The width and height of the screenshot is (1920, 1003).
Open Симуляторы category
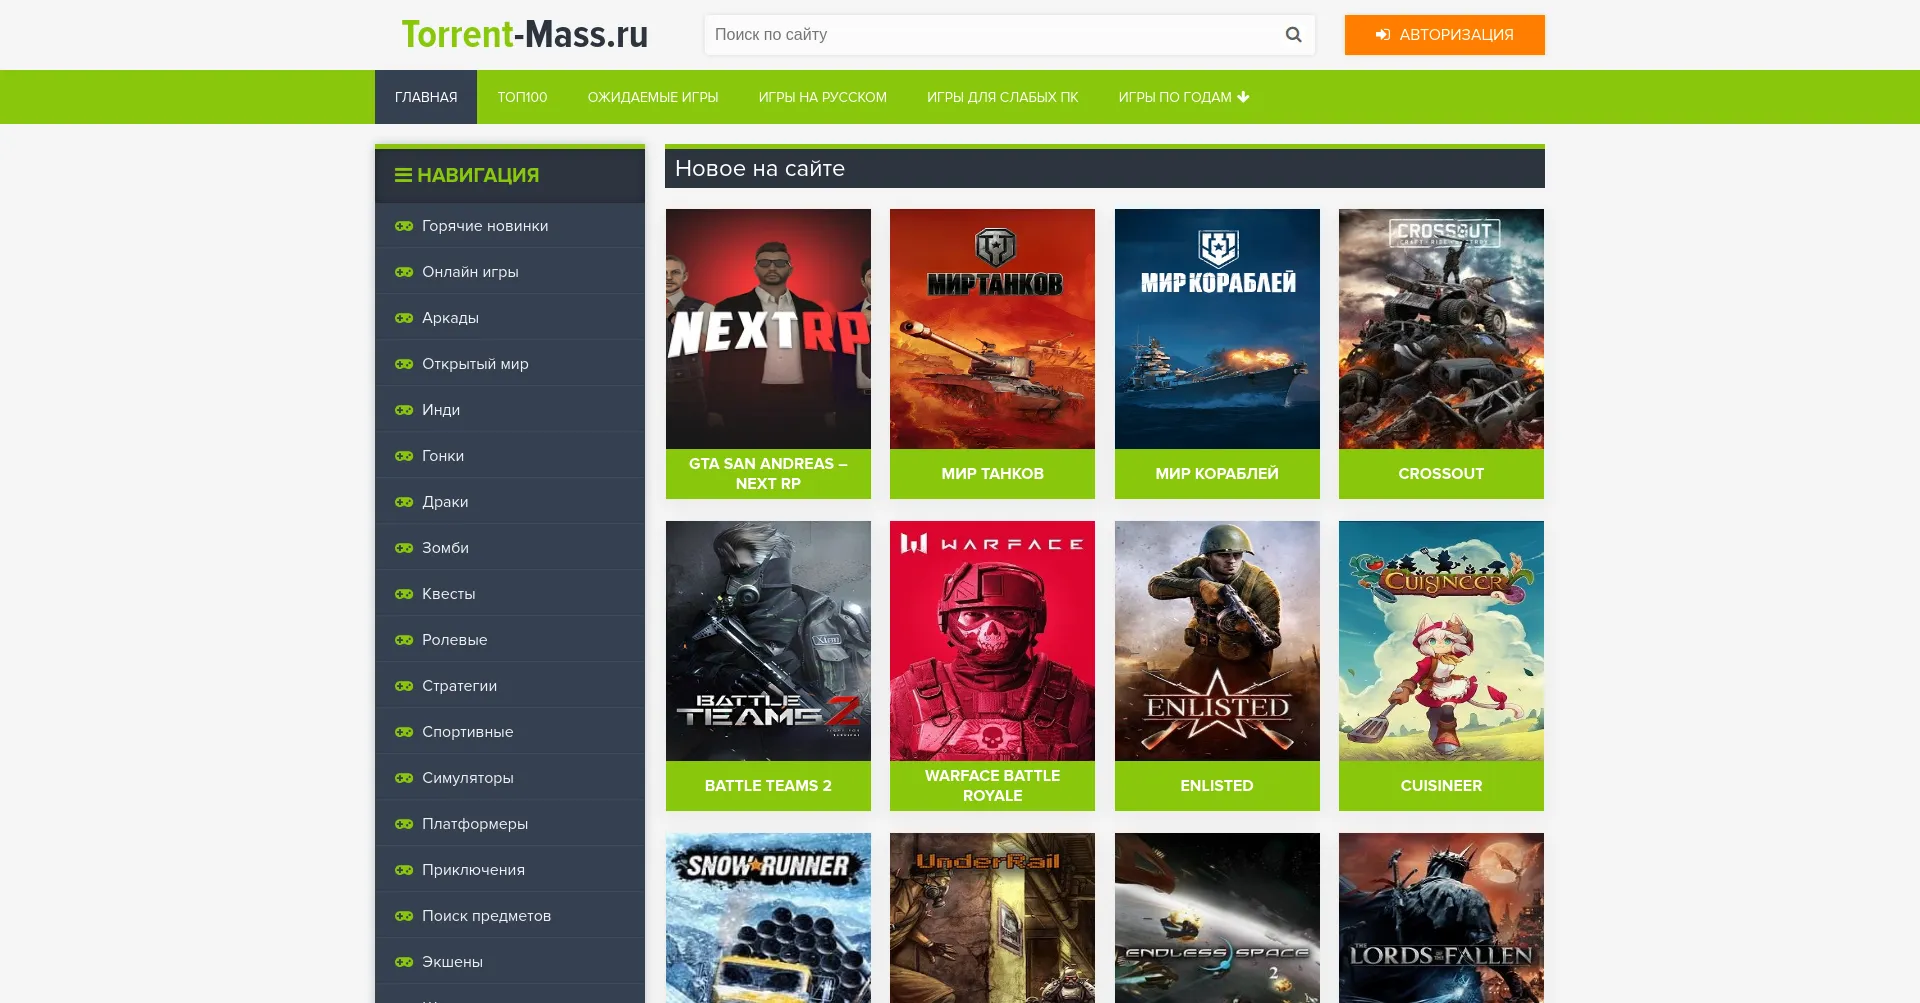tap(510, 778)
